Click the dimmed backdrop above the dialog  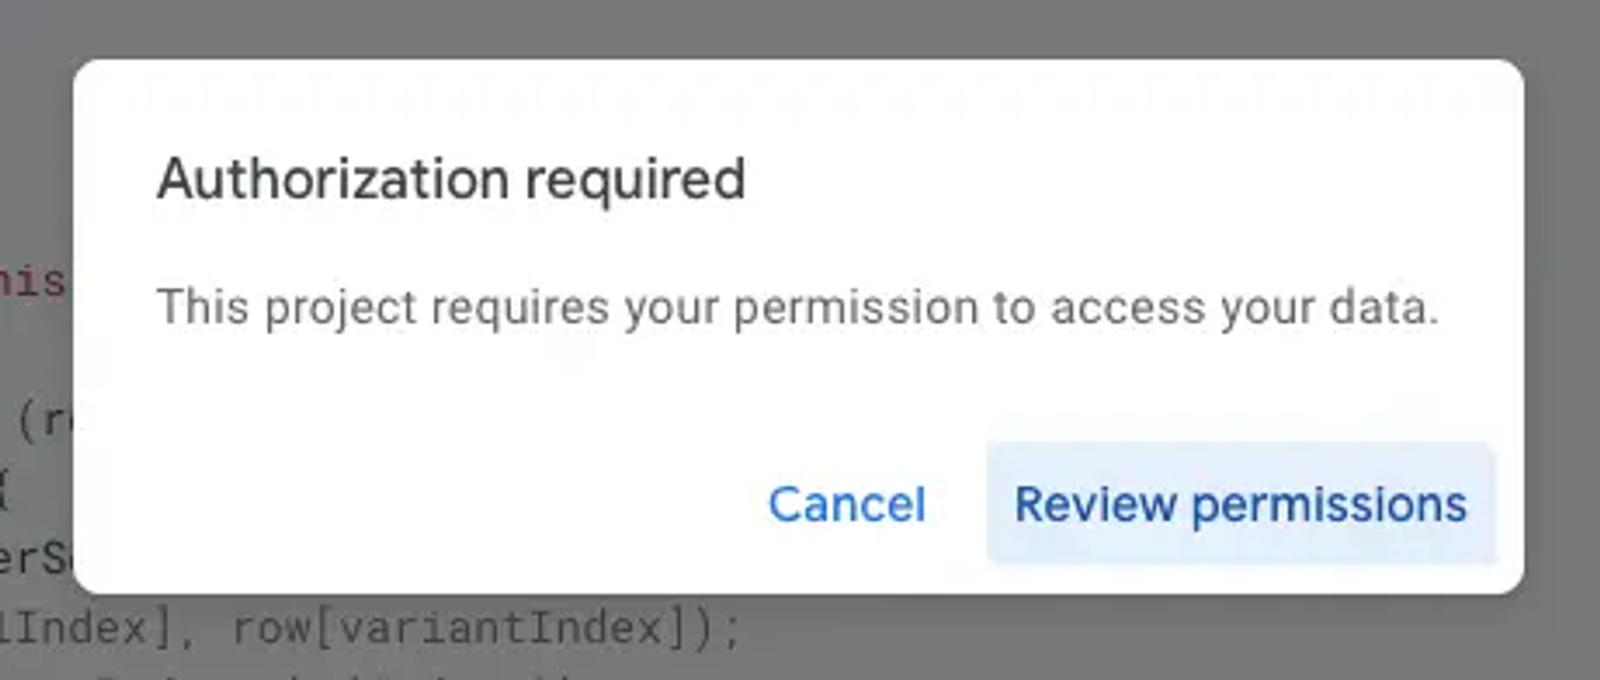[800, 28]
